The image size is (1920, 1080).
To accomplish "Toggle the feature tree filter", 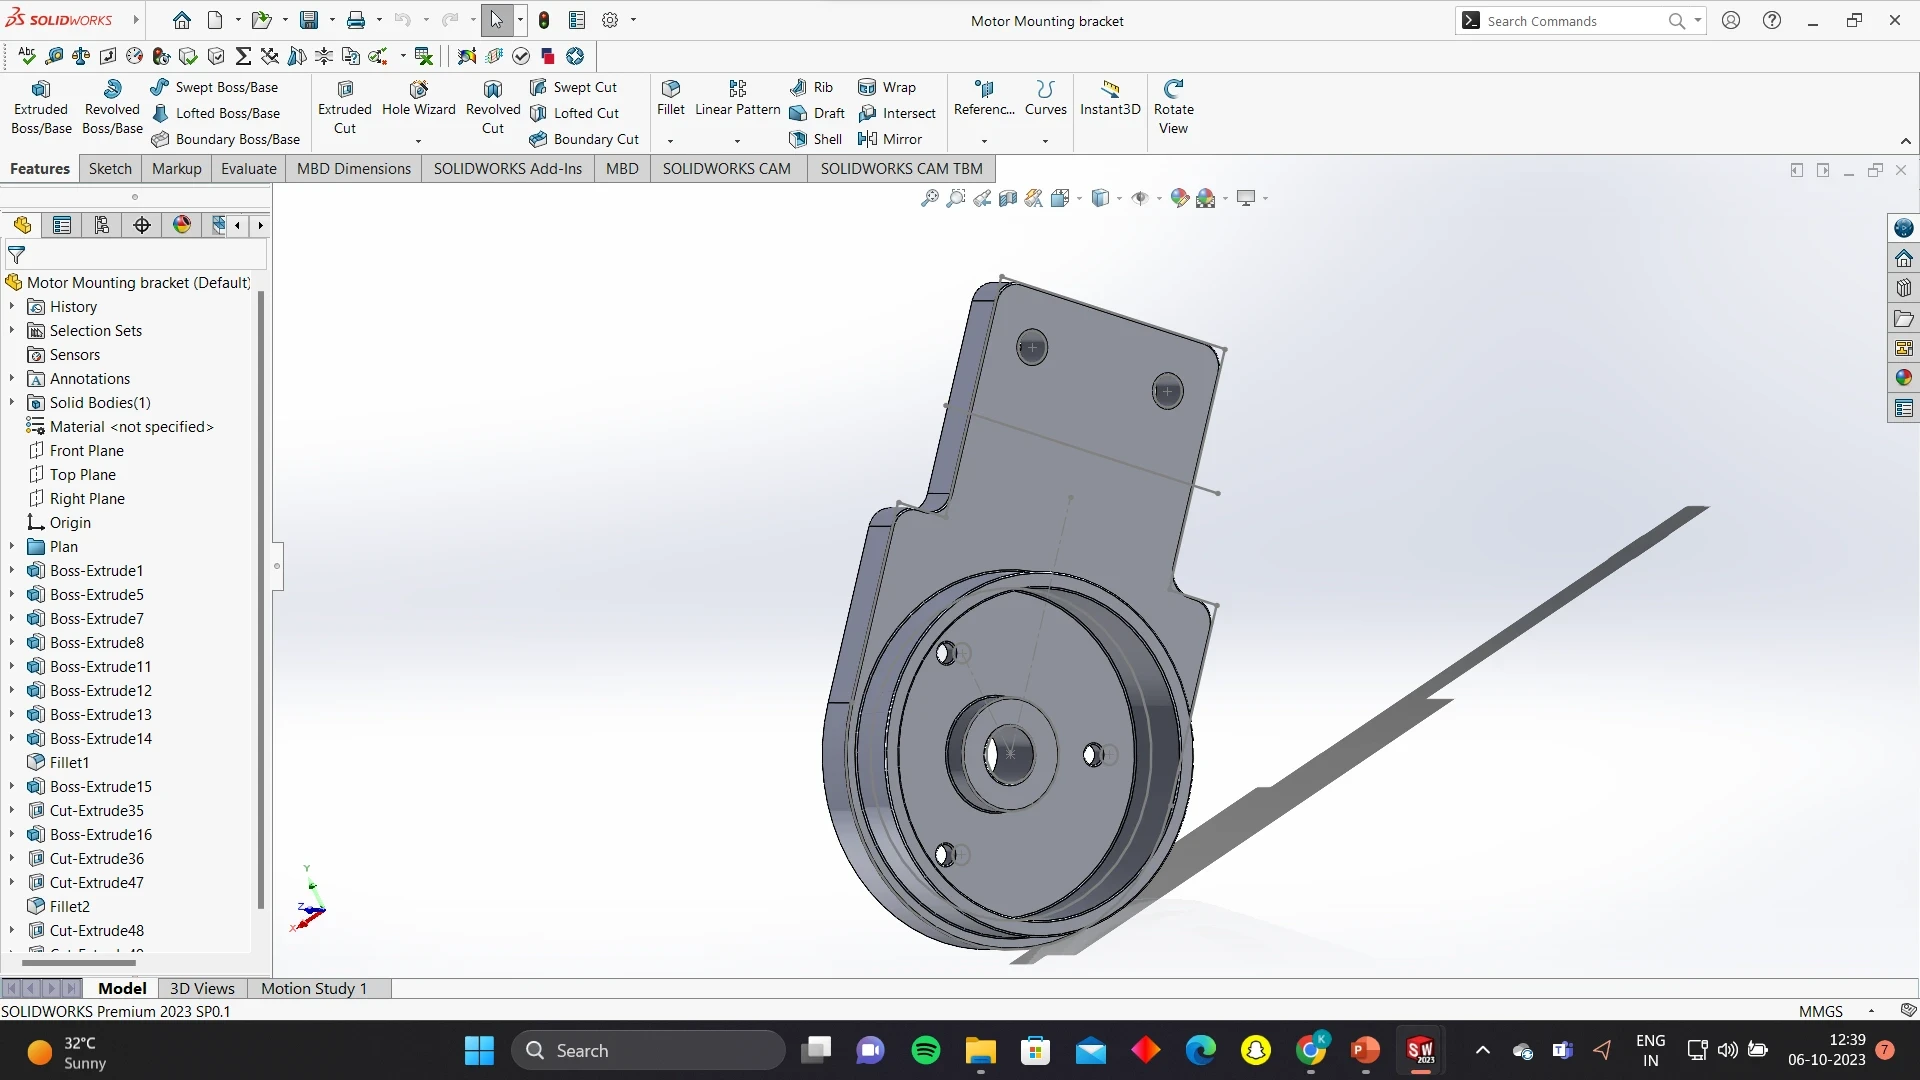I will pyautogui.click(x=17, y=255).
